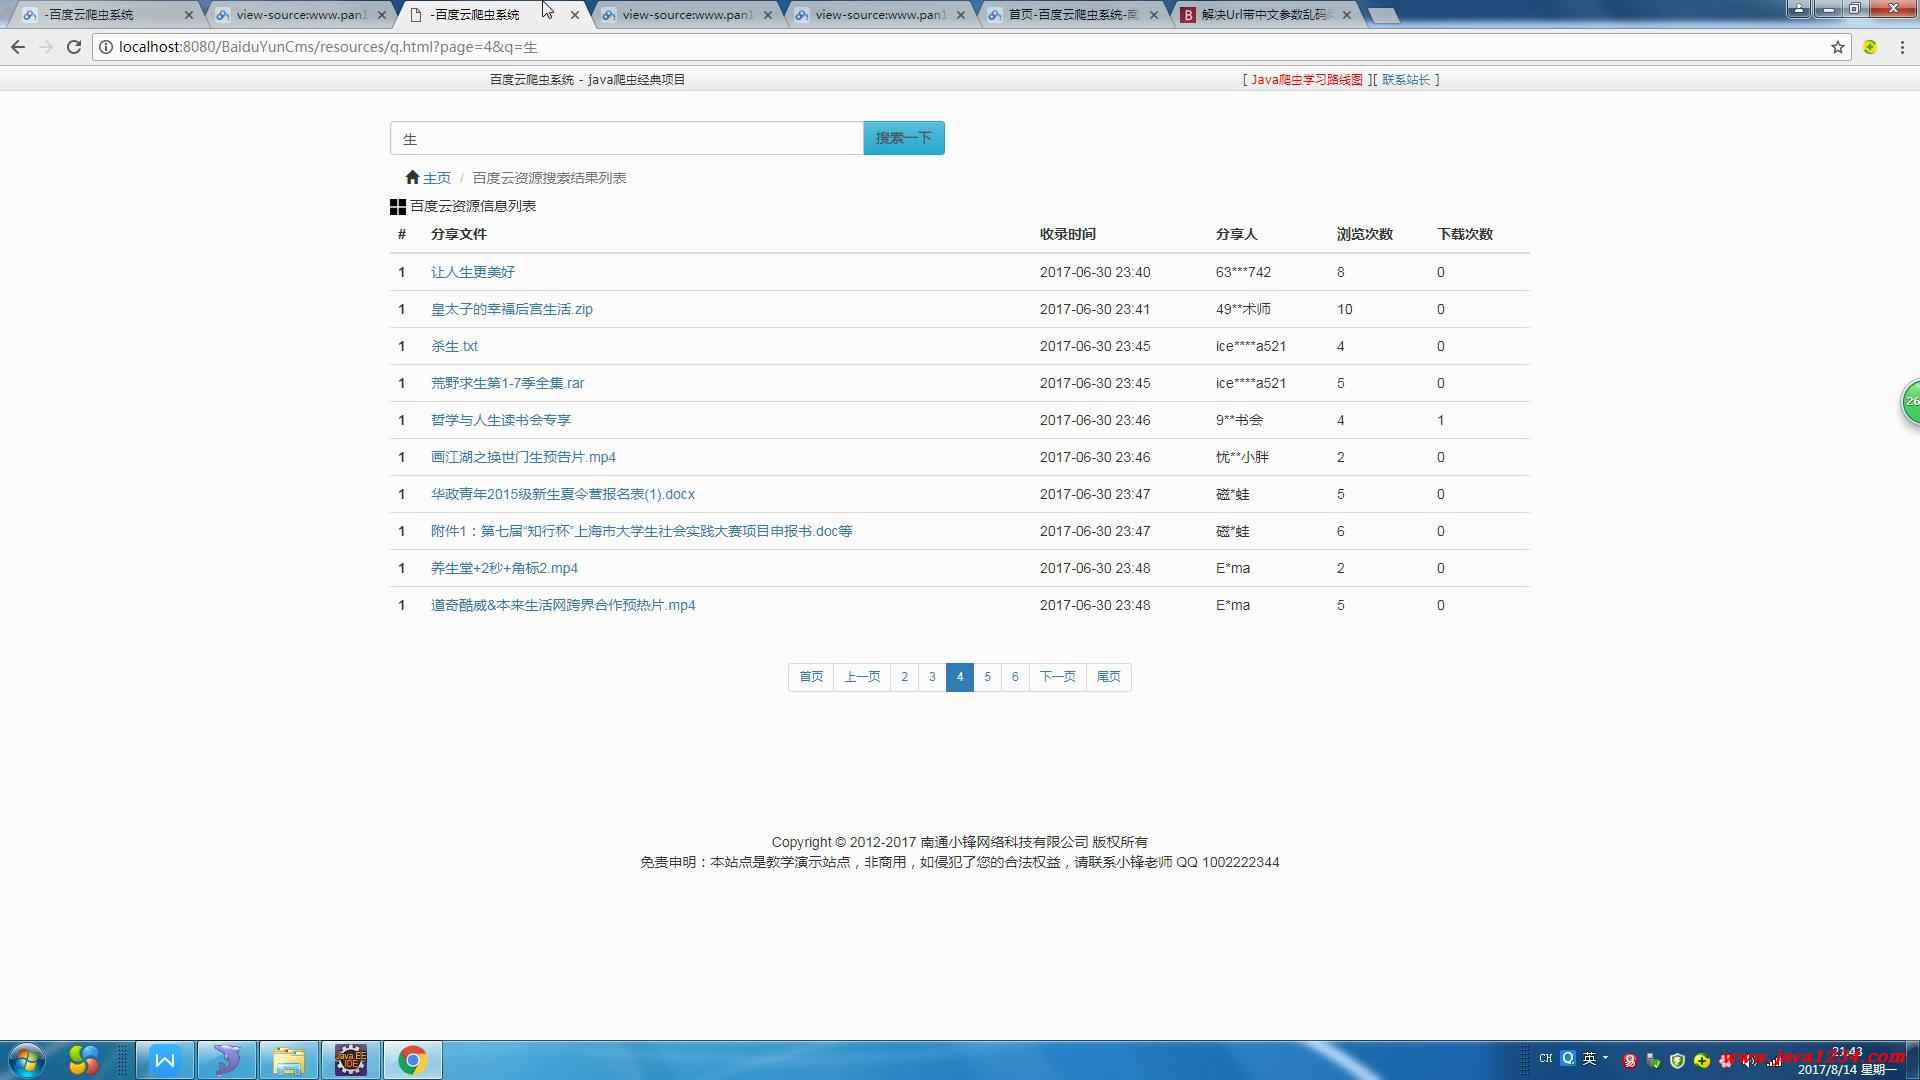Go to 首页 in pagination
Image resolution: width=1920 pixels, height=1080 pixels.
tap(811, 677)
